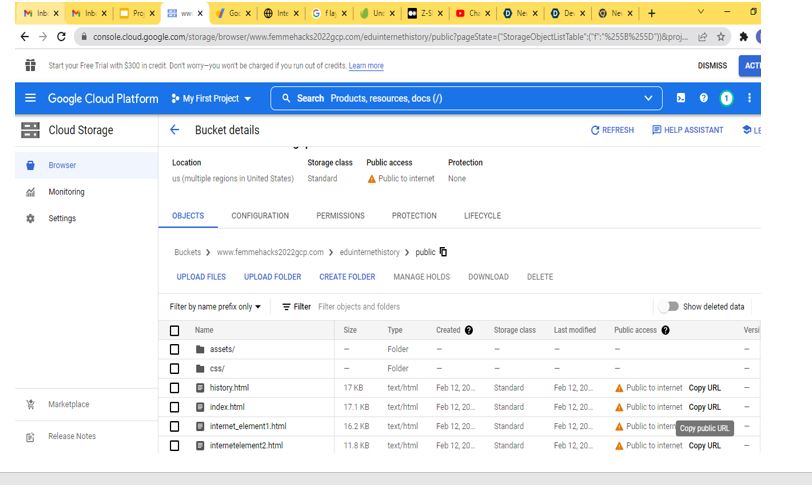The height and width of the screenshot is (485, 812).
Task: Open Buckets breadcrumb link
Action: (x=187, y=252)
